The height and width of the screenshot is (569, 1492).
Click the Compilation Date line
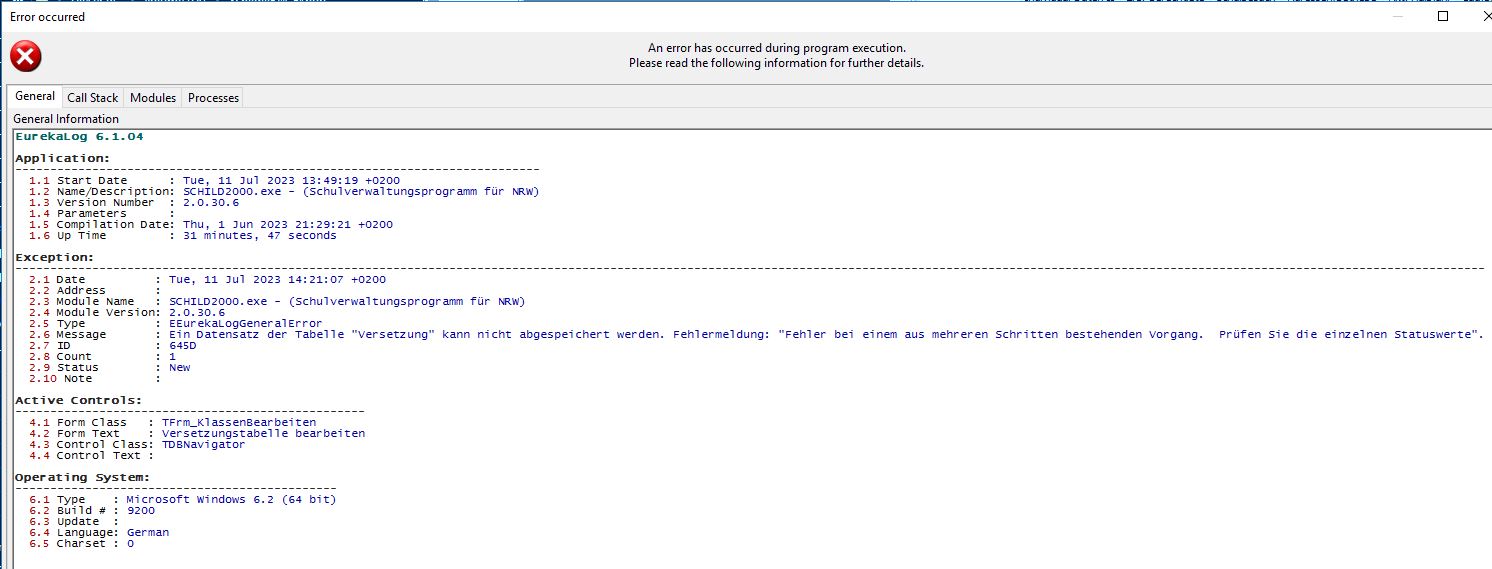pyautogui.click(x=211, y=224)
